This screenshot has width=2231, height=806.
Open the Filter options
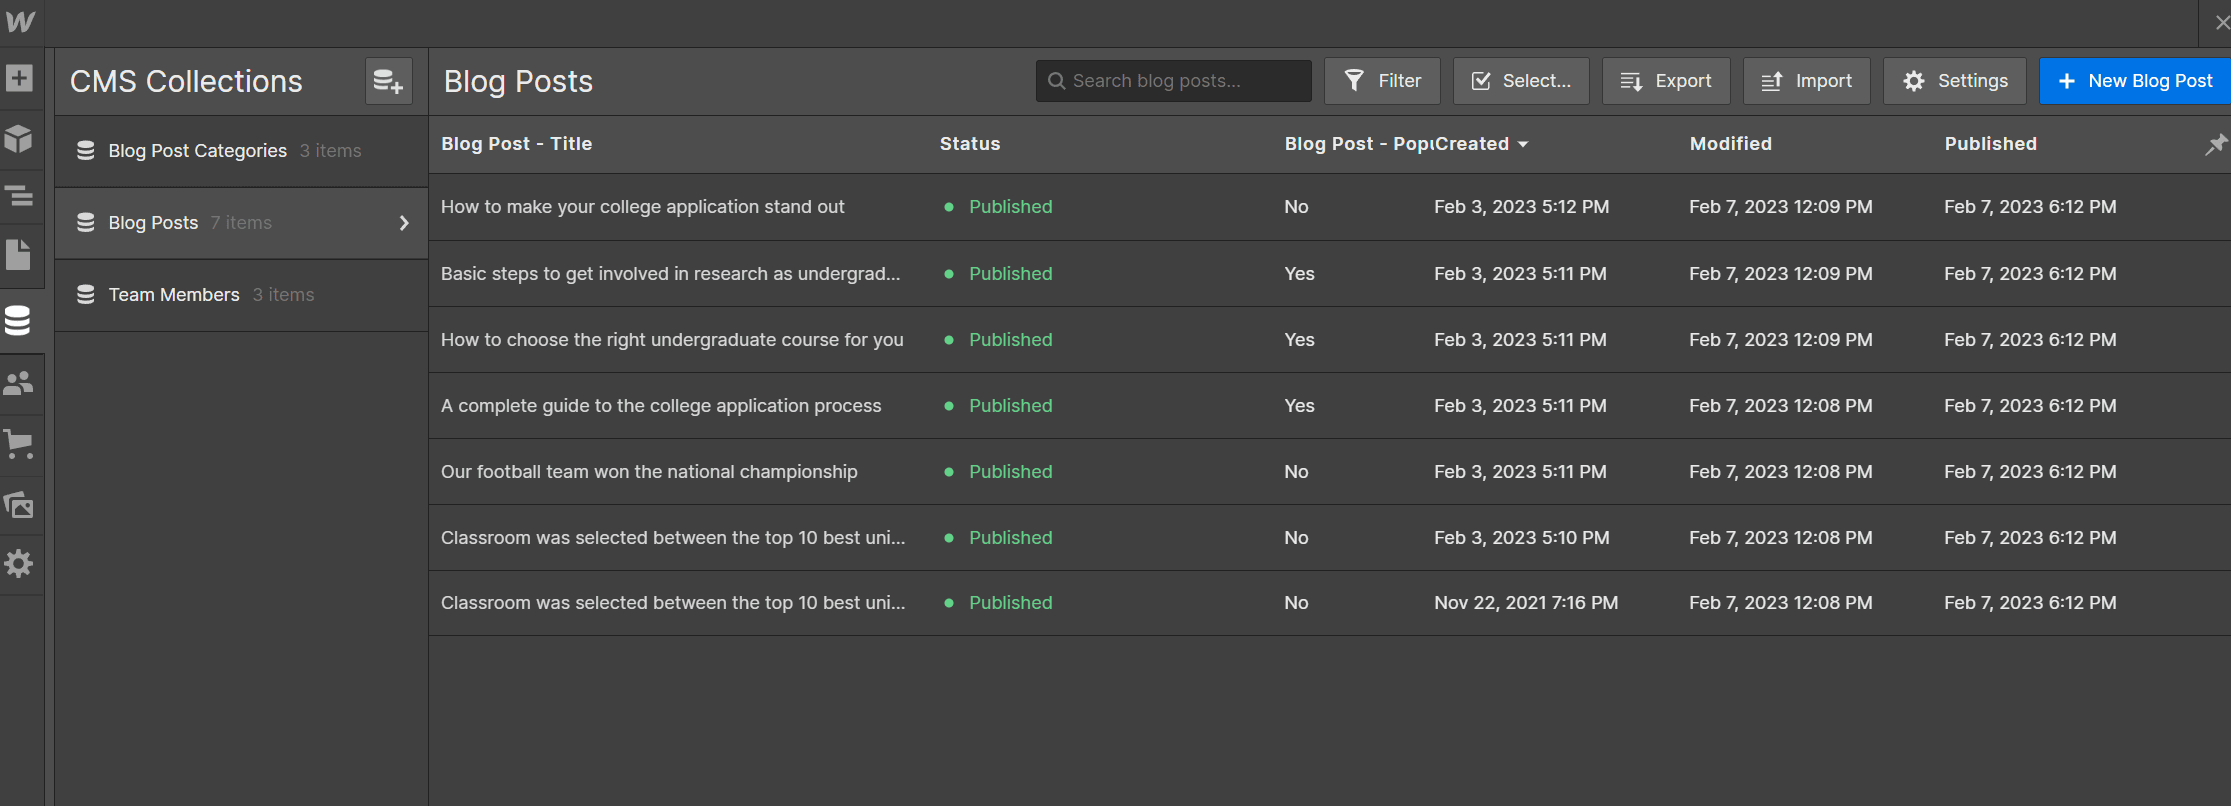coord(1382,81)
